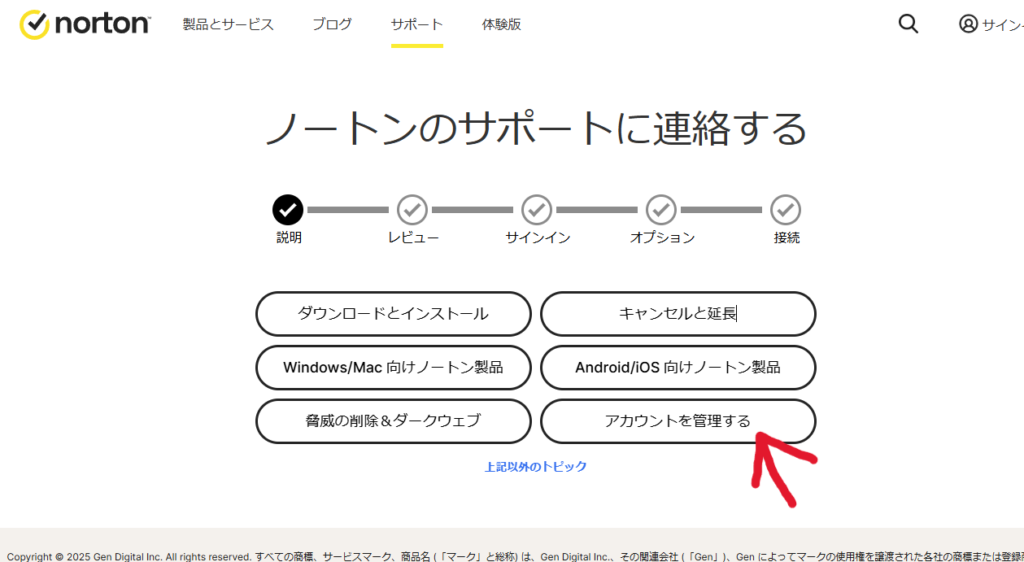The width and height of the screenshot is (1024, 562).
Task: Select the サポート menu item
Action: [x=417, y=25]
